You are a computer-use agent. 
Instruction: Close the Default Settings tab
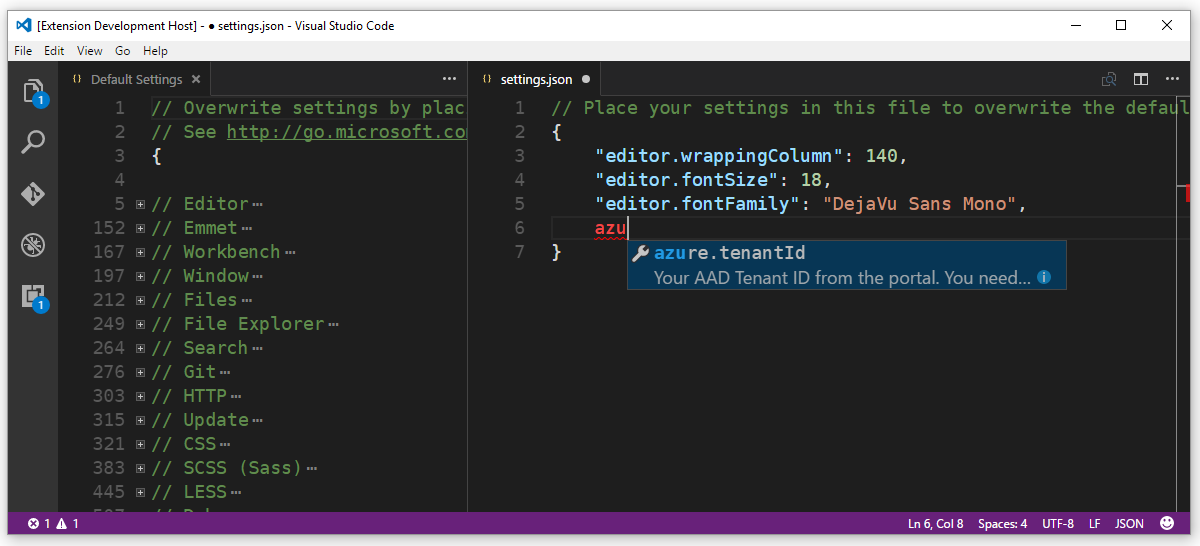point(196,79)
